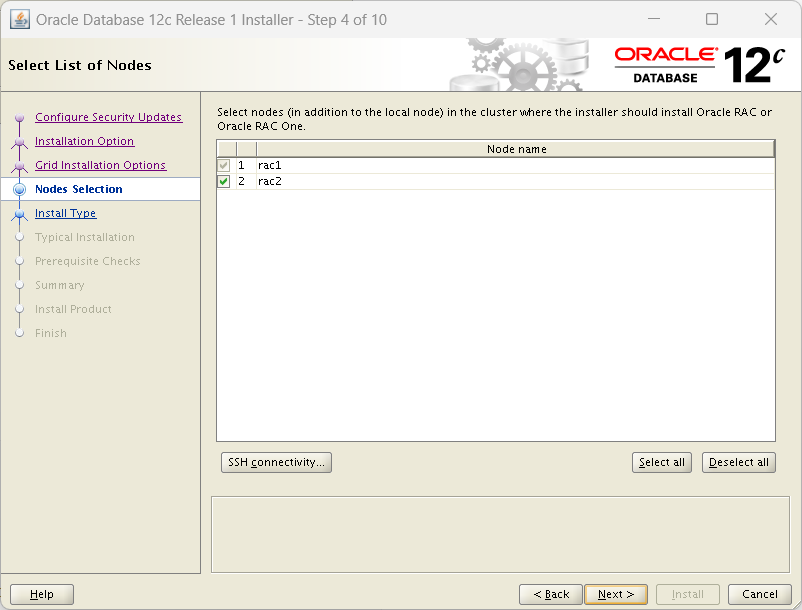
Task: Click the disabled Summary step
Action: coord(59,285)
